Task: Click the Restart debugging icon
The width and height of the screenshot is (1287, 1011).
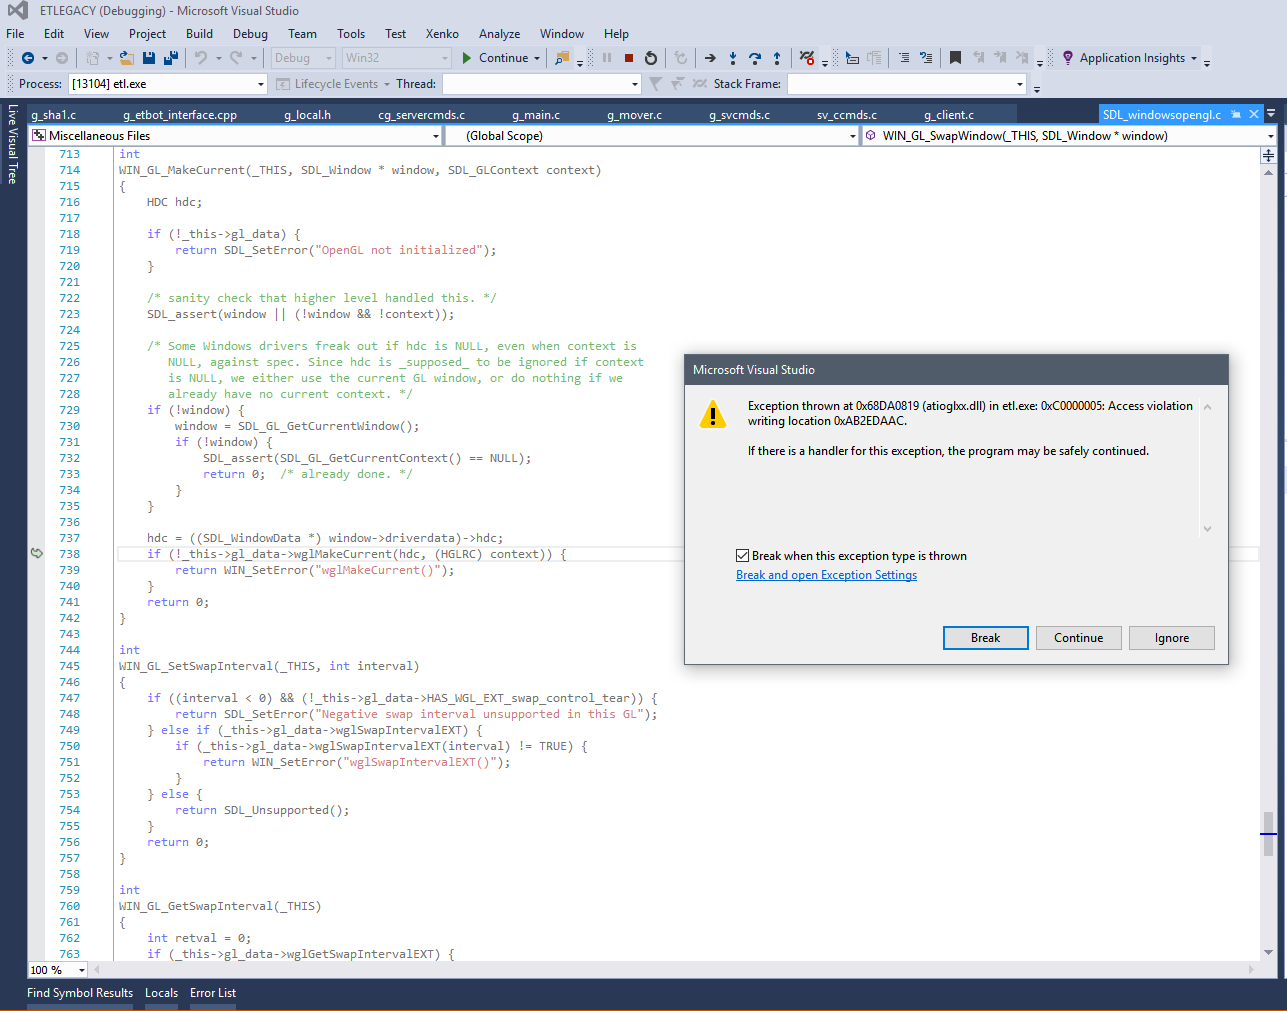Action: (x=651, y=58)
